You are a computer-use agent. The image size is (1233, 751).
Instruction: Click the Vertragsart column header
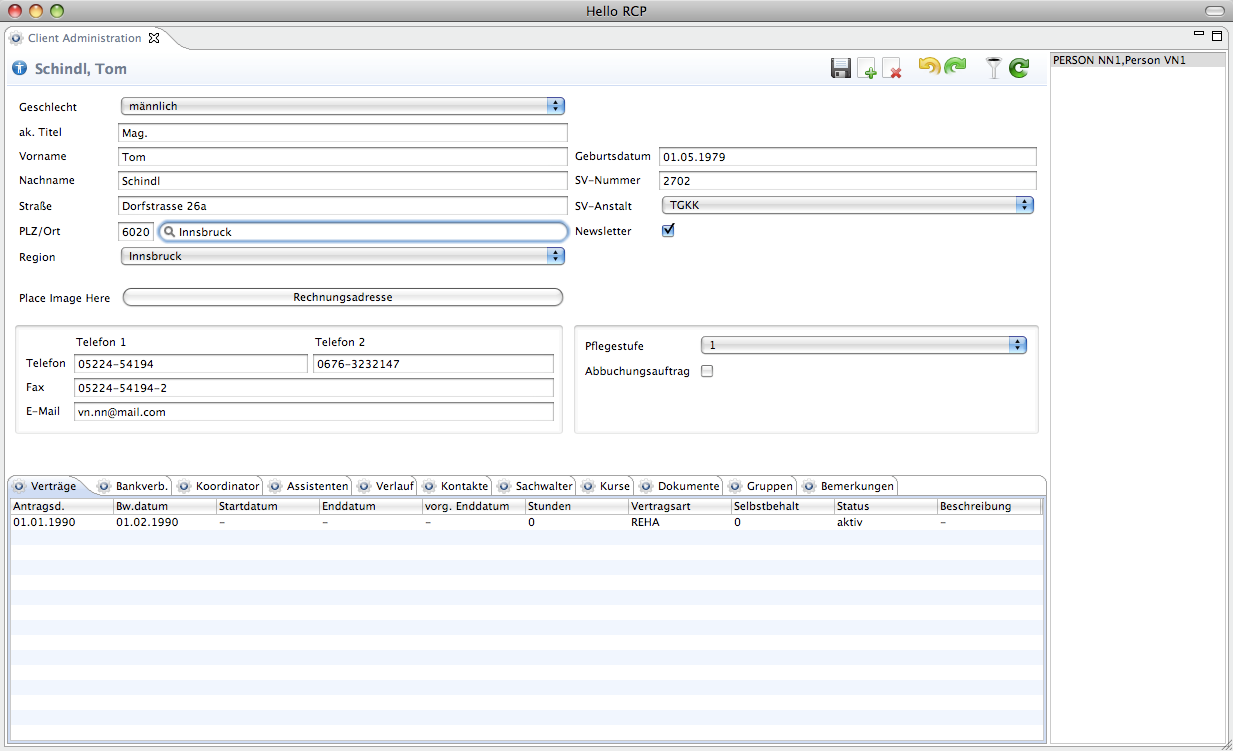(x=680, y=506)
